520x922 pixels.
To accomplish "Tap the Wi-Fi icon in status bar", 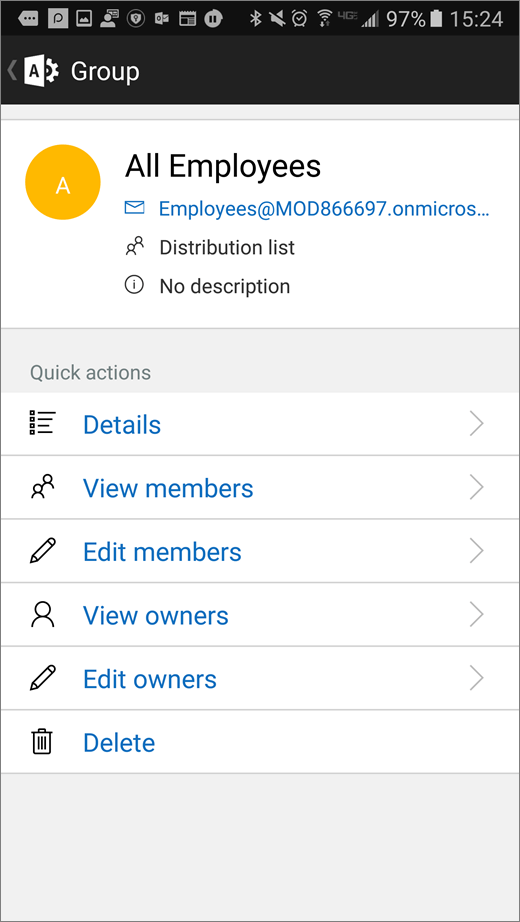I will (x=324, y=19).
